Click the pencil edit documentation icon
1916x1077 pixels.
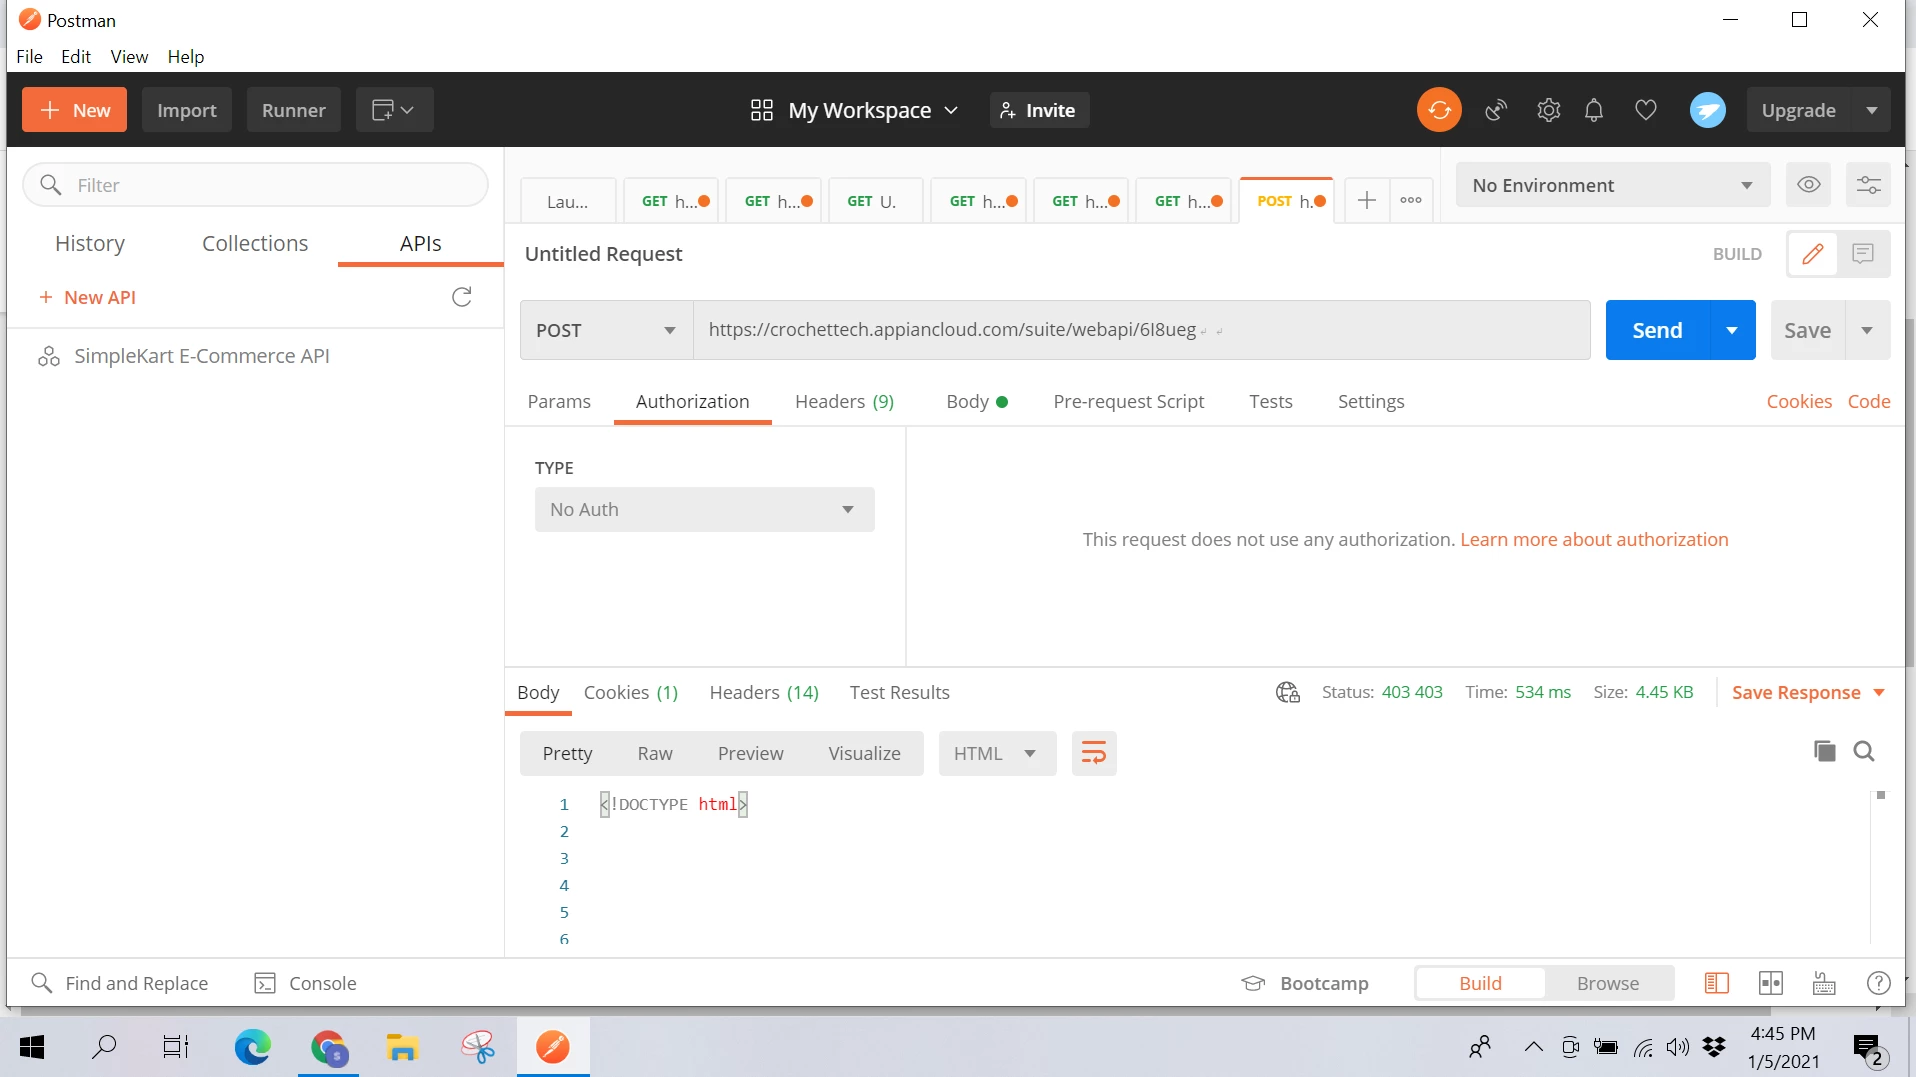point(1812,254)
